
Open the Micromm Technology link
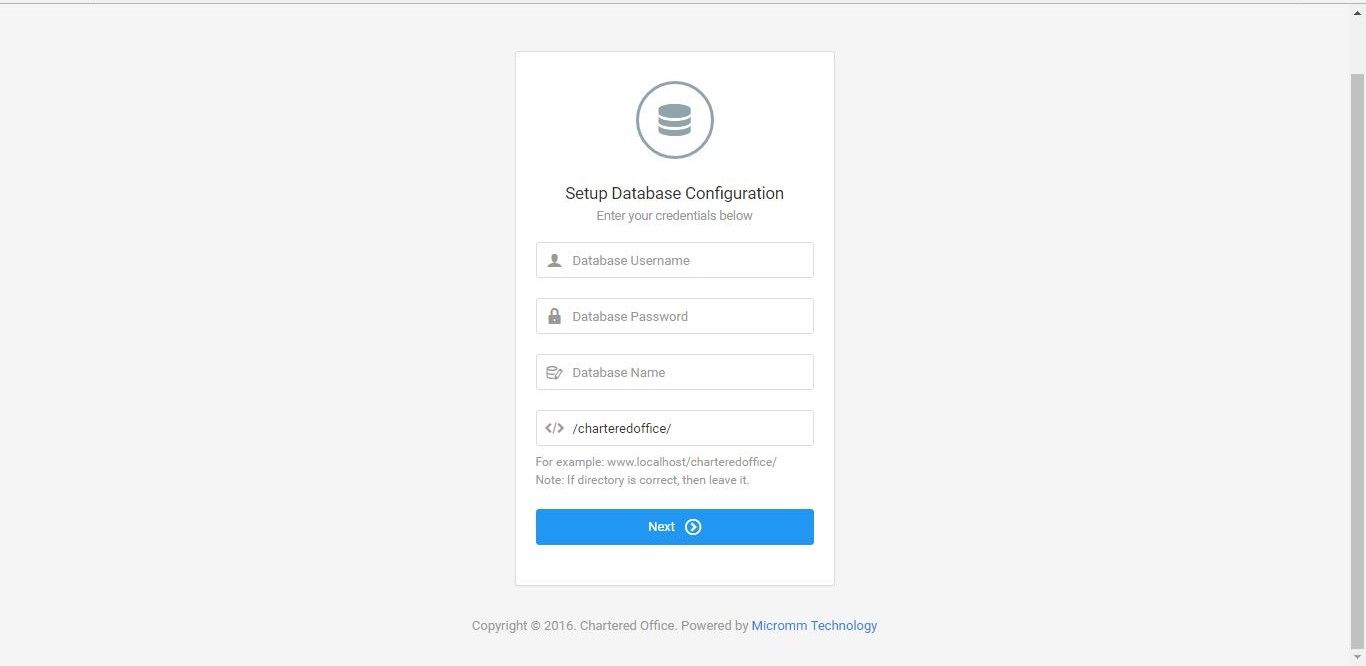pos(814,626)
